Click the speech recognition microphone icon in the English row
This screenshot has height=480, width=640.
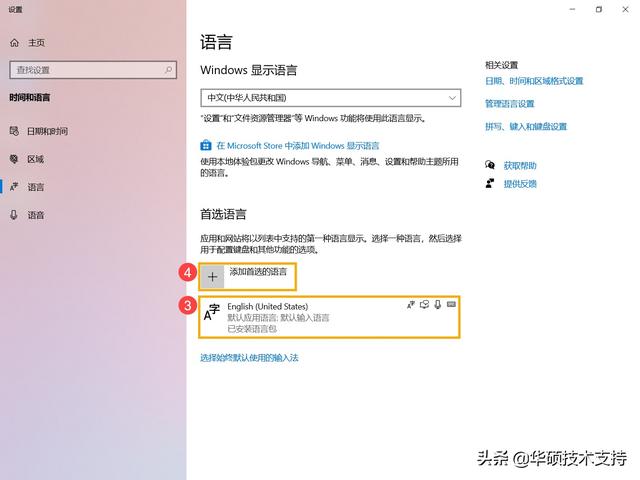click(x=438, y=304)
